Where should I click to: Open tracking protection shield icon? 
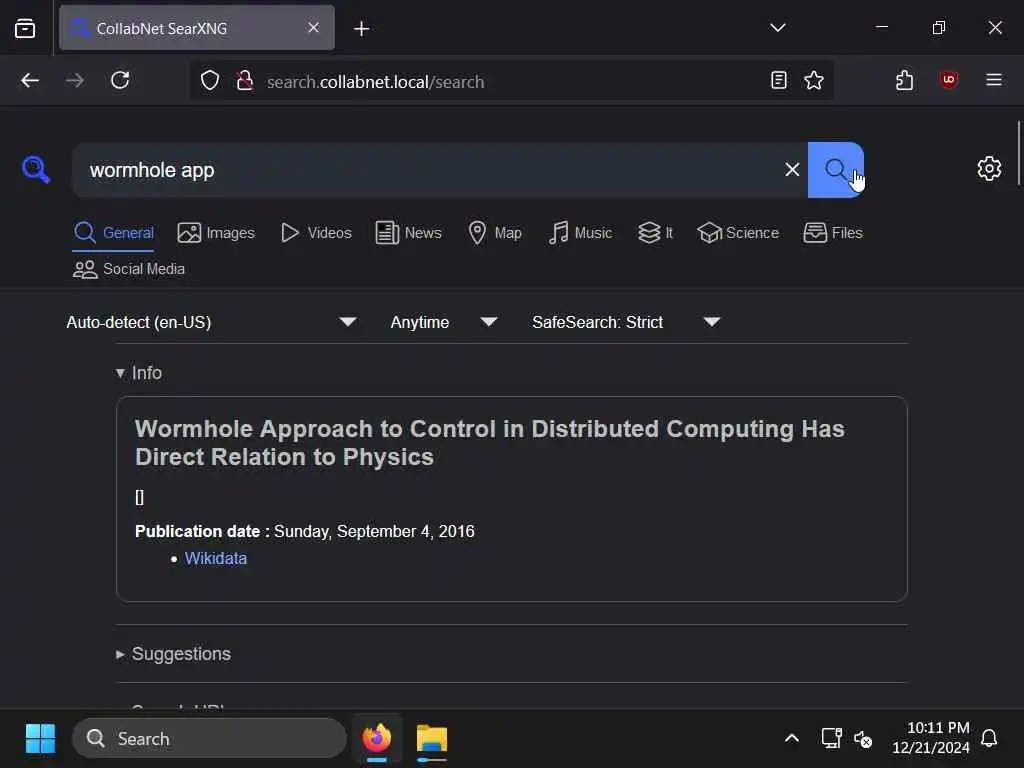pos(210,81)
